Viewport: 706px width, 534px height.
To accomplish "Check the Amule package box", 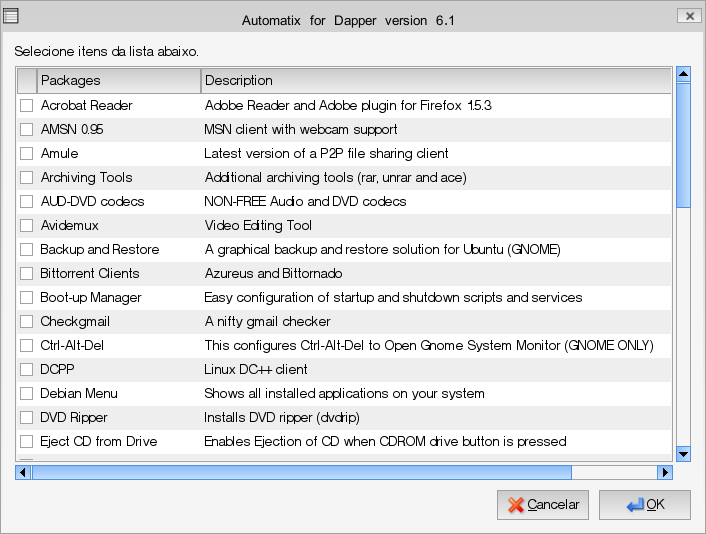I will click(27, 154).
